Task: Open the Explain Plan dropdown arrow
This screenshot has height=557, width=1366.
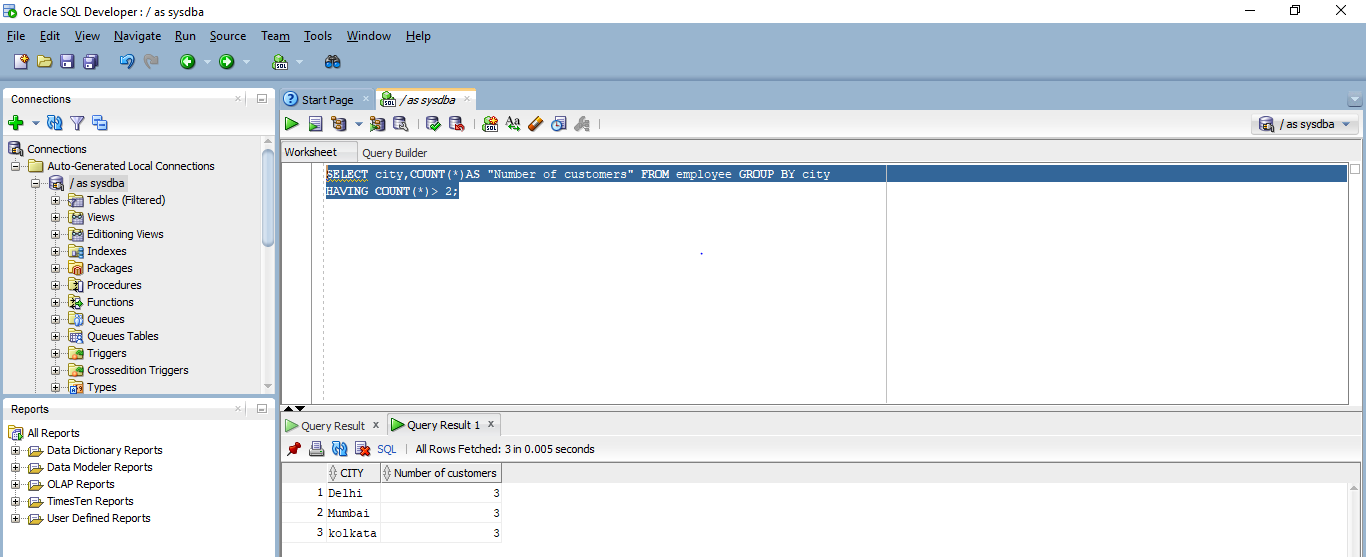Action: point(358,124)
